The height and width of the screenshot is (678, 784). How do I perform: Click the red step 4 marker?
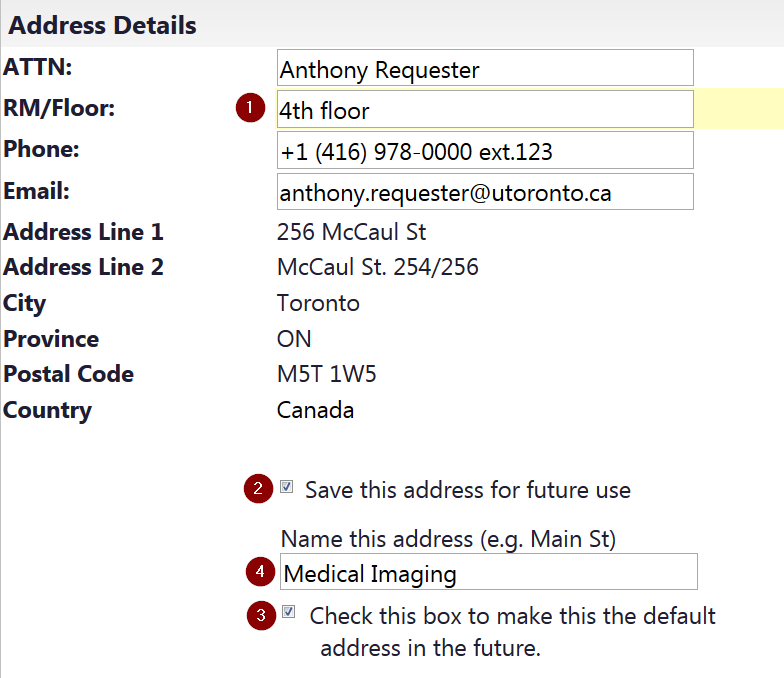tap(260, 572)
